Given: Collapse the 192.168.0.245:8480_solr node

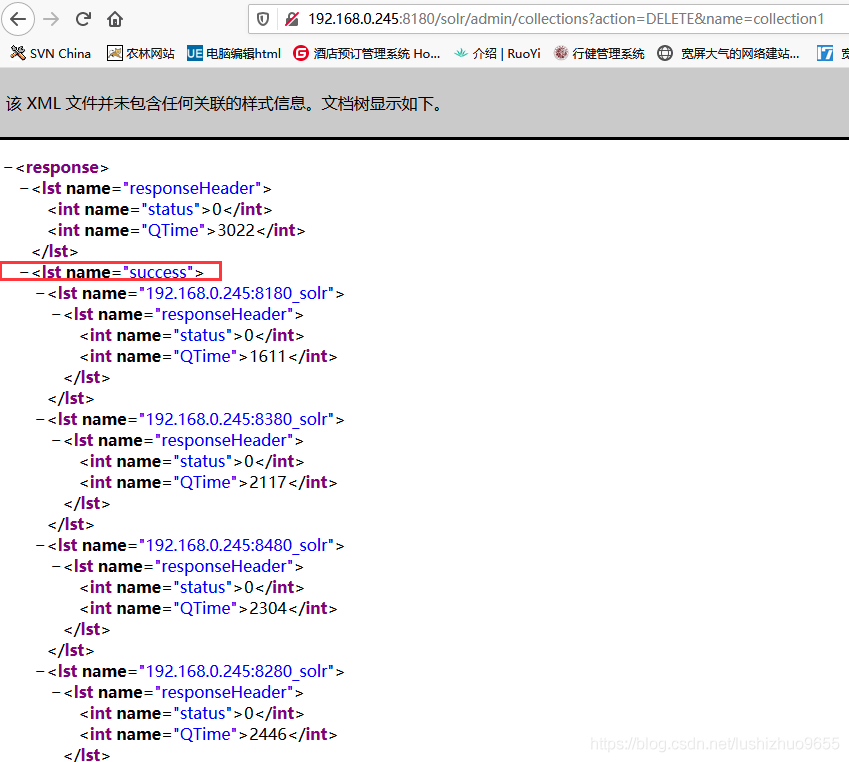Looking at the screenshot, I should (x=40, y=546).
